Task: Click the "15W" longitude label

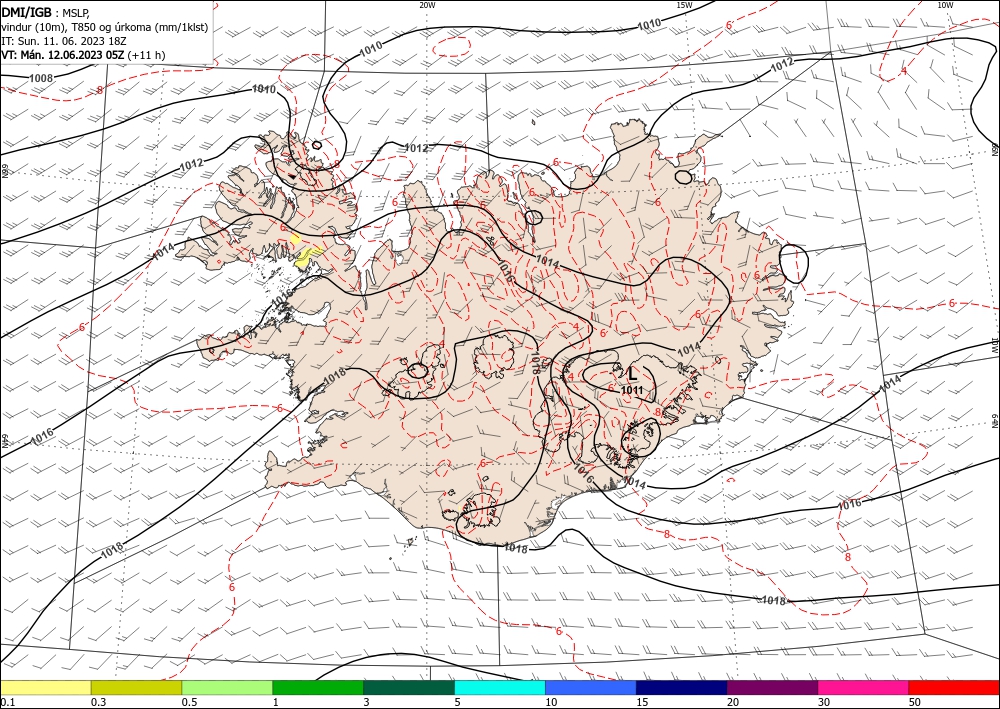Action: click(684, 5)
